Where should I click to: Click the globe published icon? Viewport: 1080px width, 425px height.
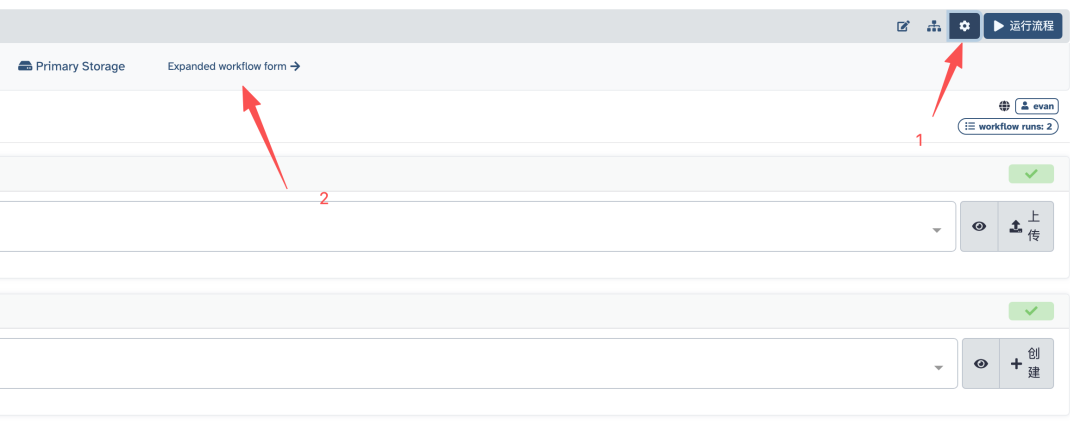pyautogui.click(x=1004, y=106)
